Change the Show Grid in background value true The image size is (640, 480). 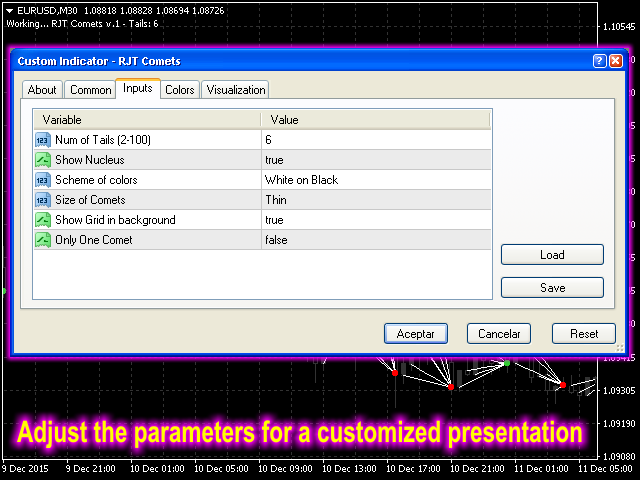point(376,220)
